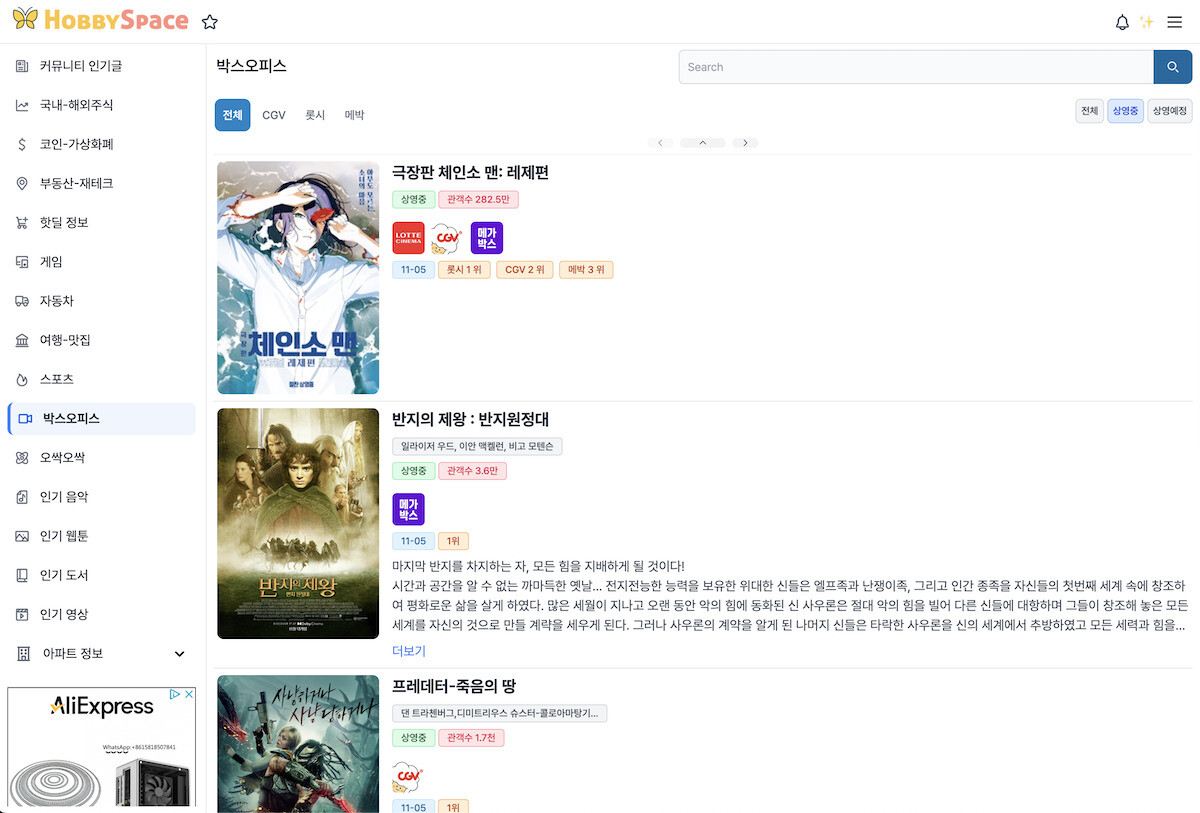The height and width of the screenshot is (813, 1200).
Task: Switch to the 롯시 tab
Action: pyautogui.click(x=315, y=115)
